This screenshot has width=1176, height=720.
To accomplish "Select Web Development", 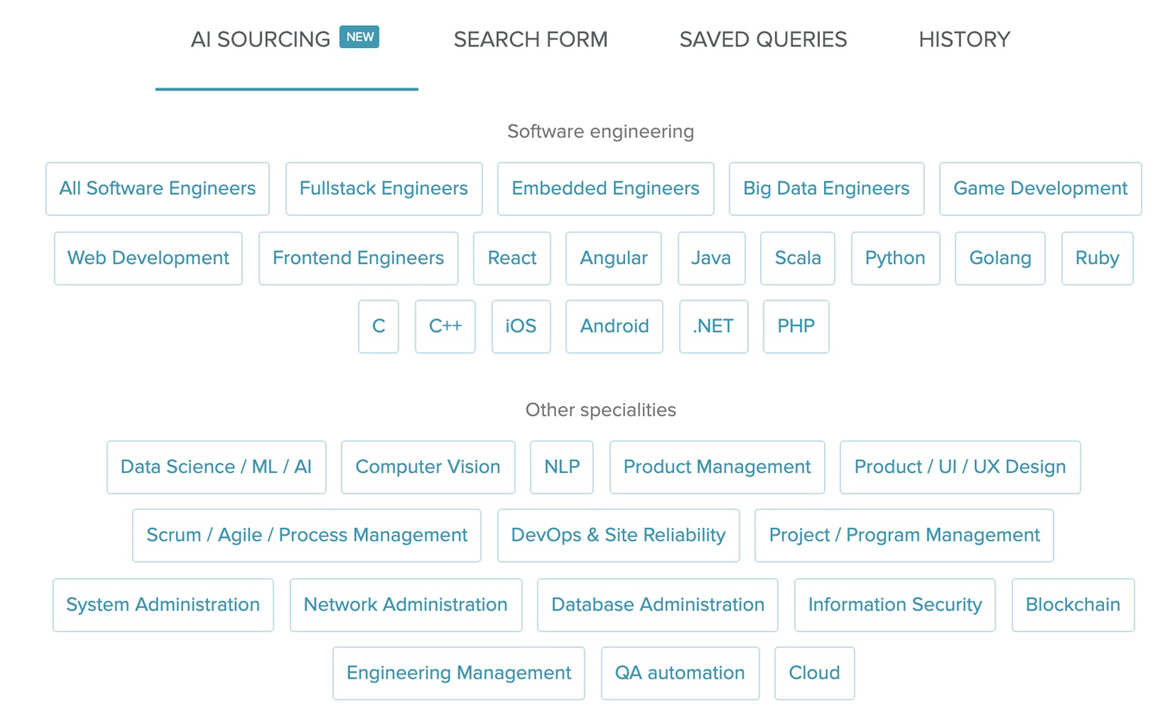I will coord(148,258).
